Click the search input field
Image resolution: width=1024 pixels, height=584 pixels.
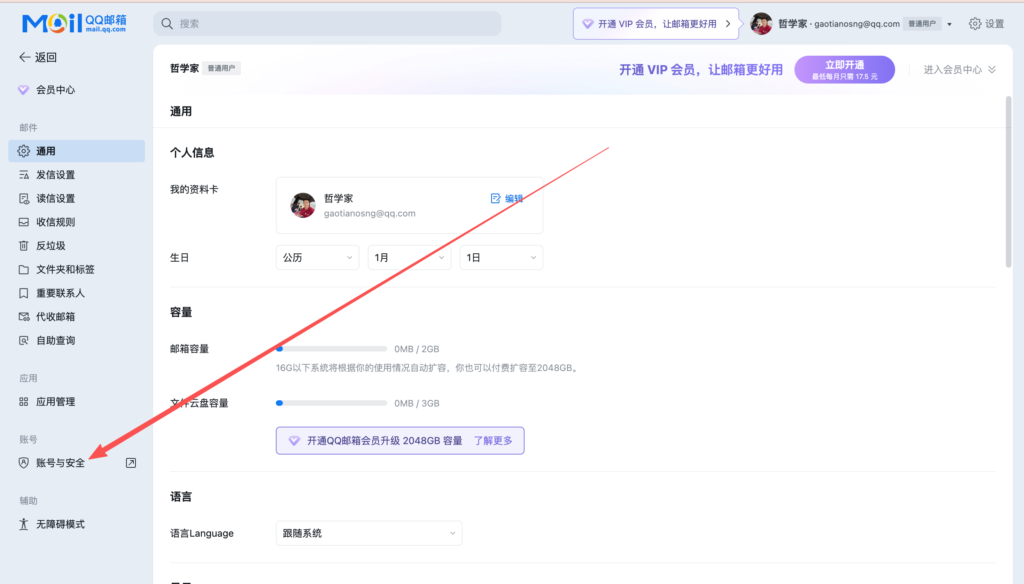coord(328,24)
